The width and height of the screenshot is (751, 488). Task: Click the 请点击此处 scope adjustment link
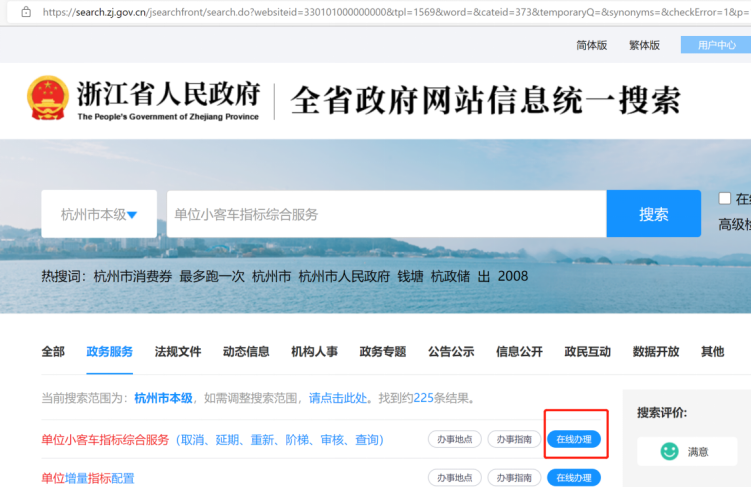click(x=337, y=398)
